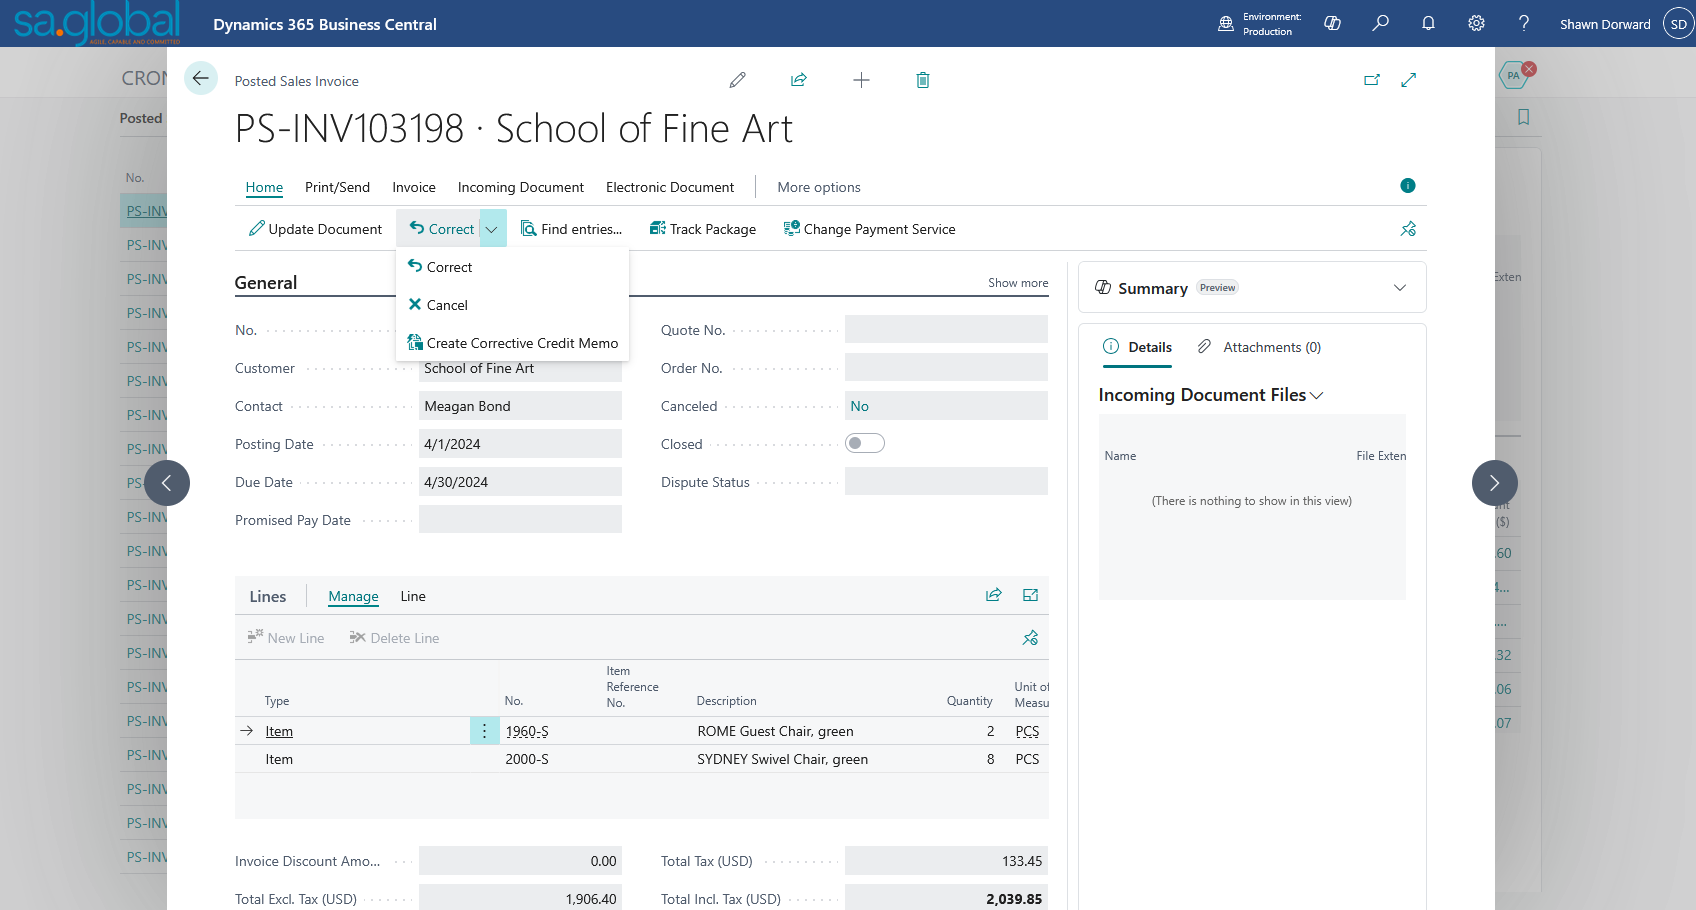
Task: Open the search magnifier icon
Action: [1380, 23]
